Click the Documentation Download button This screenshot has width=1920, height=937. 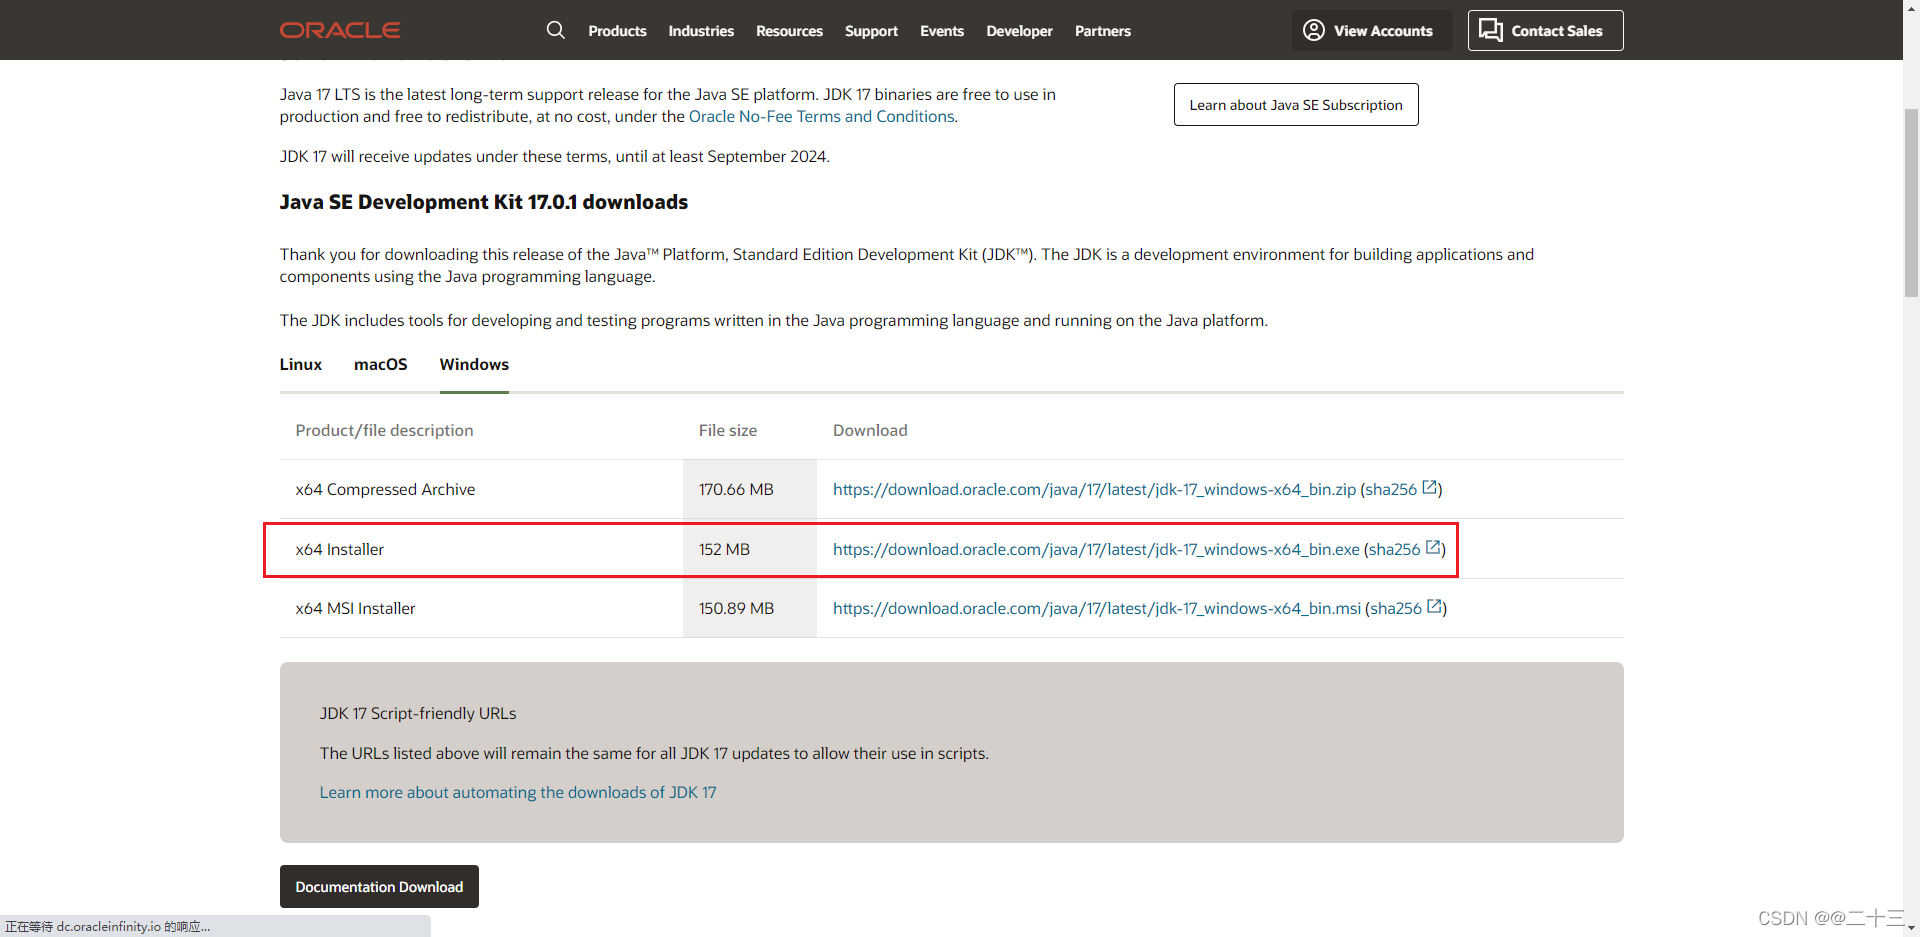(379, 887)
